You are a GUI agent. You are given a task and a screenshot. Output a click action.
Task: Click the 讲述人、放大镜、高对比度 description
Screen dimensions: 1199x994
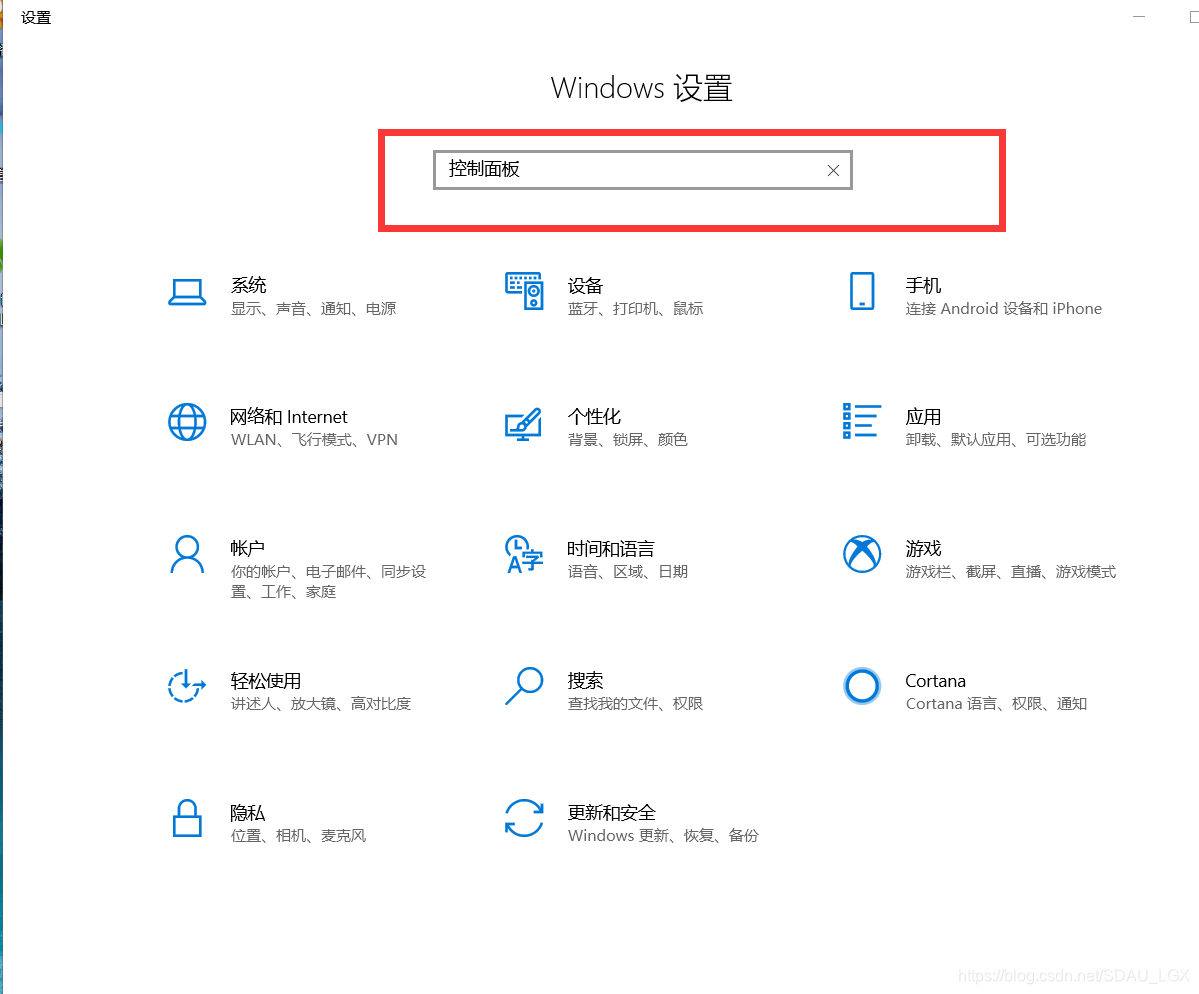(x=321, y=703)
